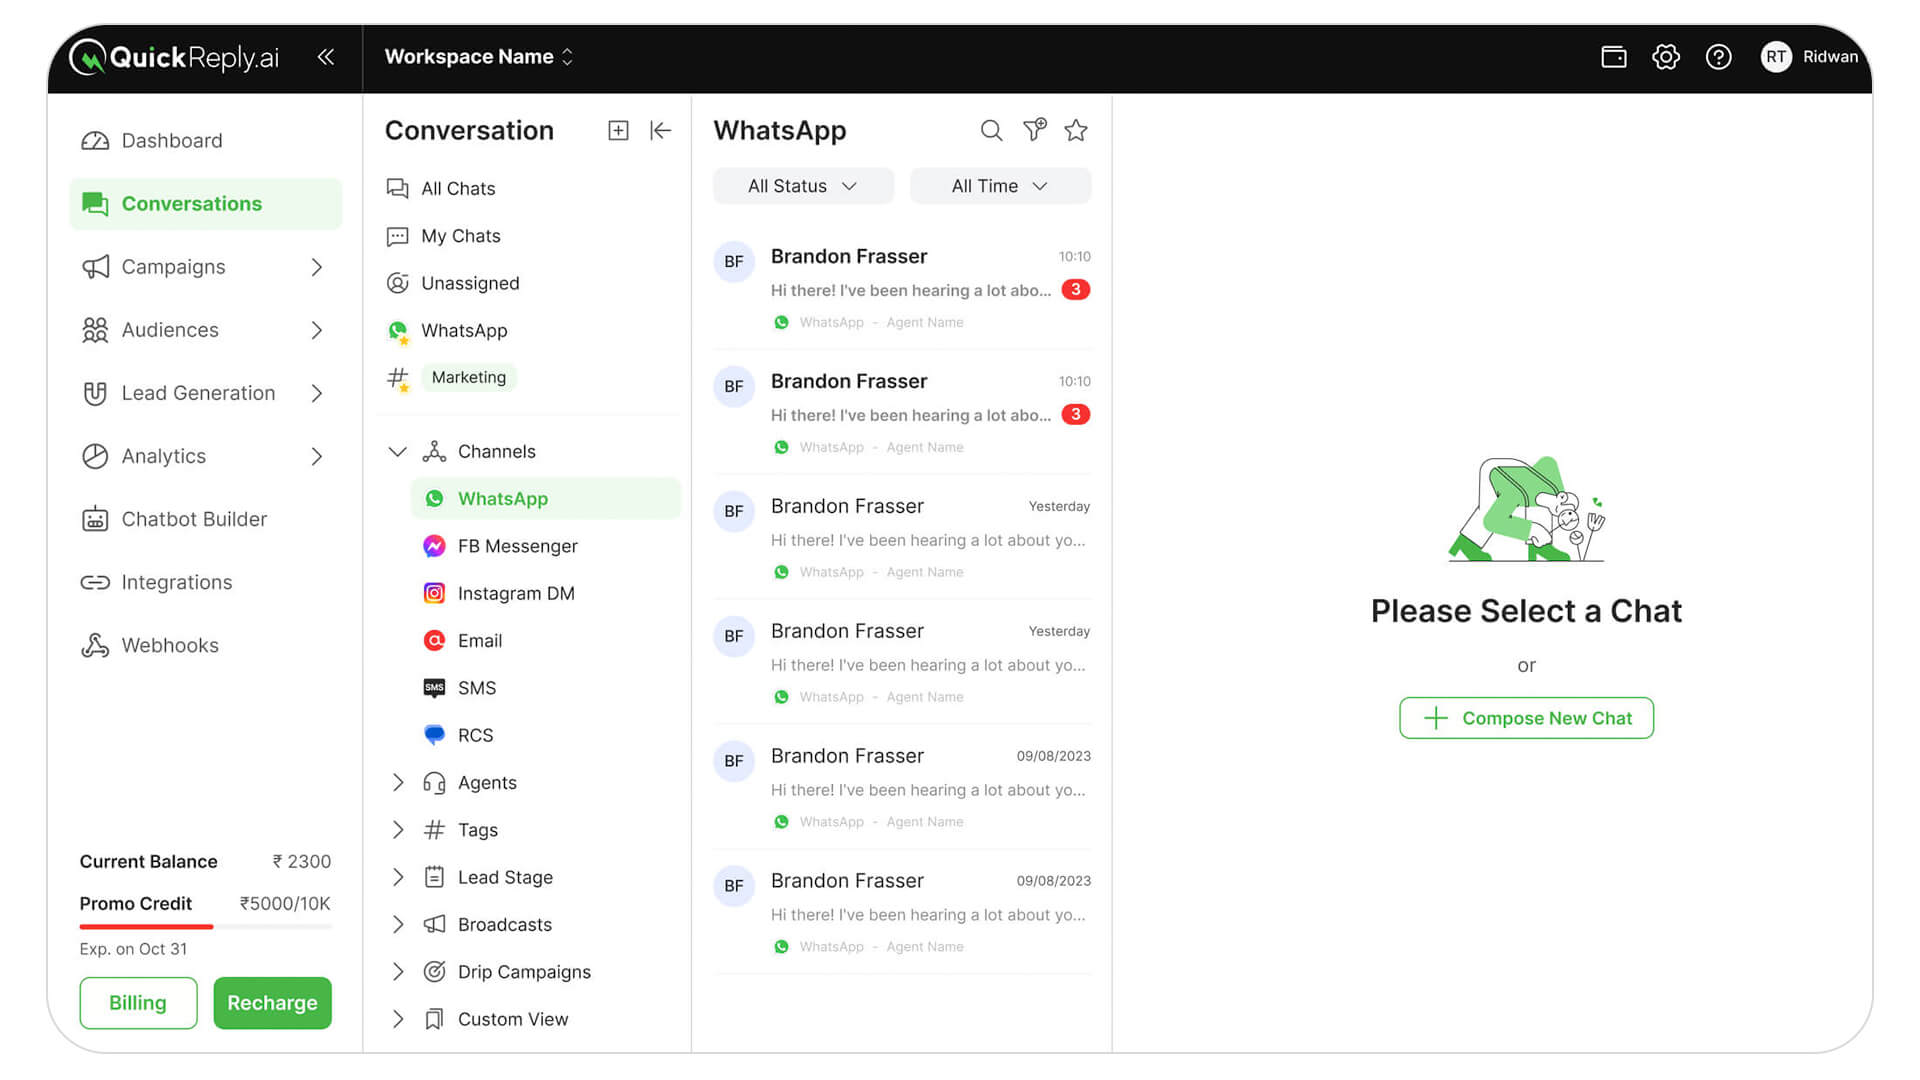Select FB Messenger channel
Image resolution: width=1920 pixels, height=1080 pixels.
tap(517, 546)
